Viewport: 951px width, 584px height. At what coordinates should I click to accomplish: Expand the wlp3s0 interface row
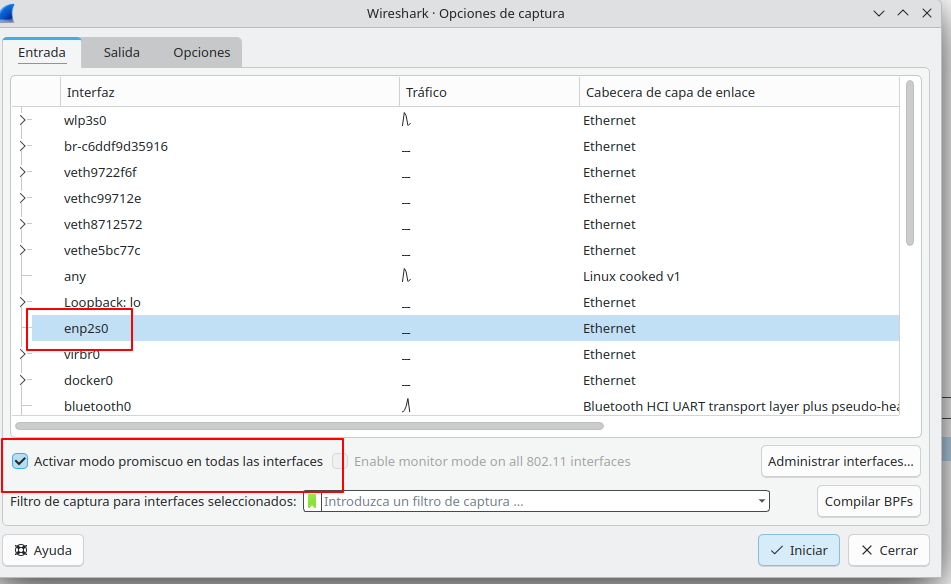(x=22, y=120)
